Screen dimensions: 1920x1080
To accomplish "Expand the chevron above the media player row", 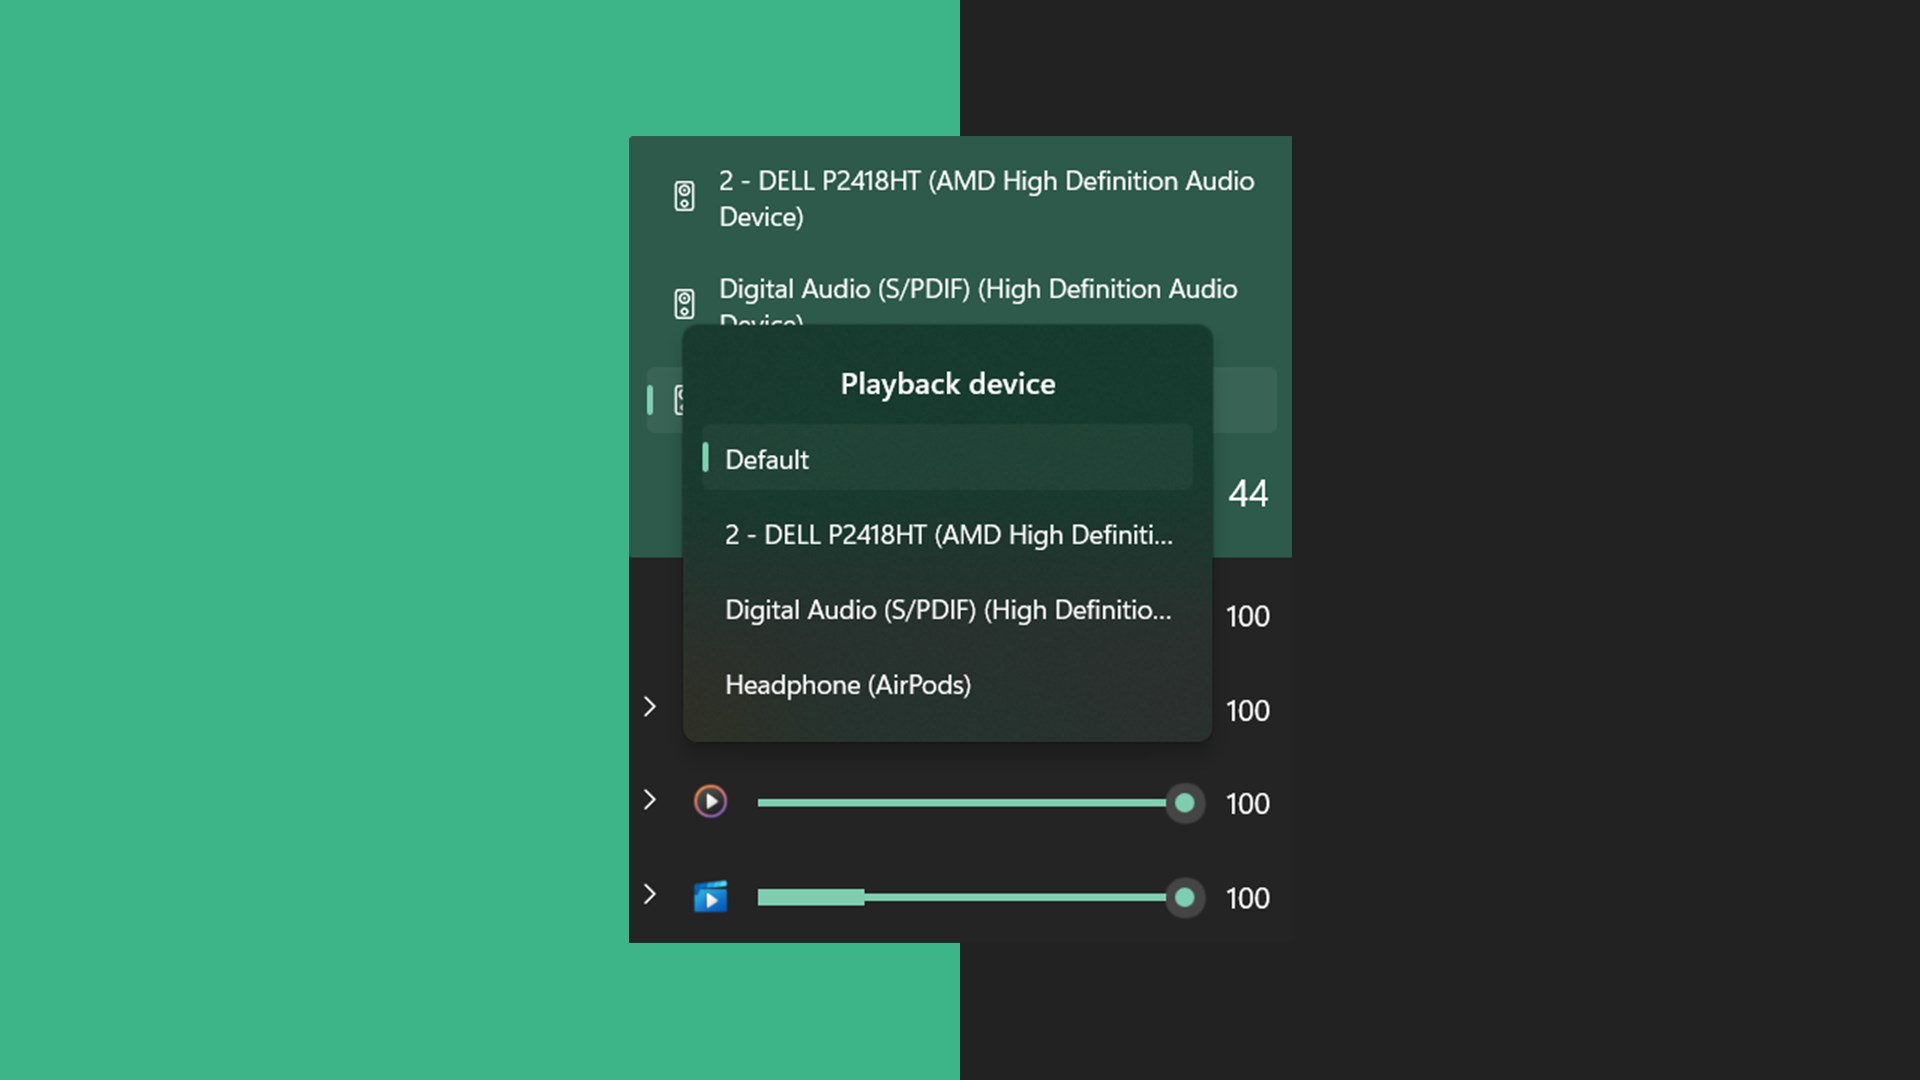I will click(650, 707).
